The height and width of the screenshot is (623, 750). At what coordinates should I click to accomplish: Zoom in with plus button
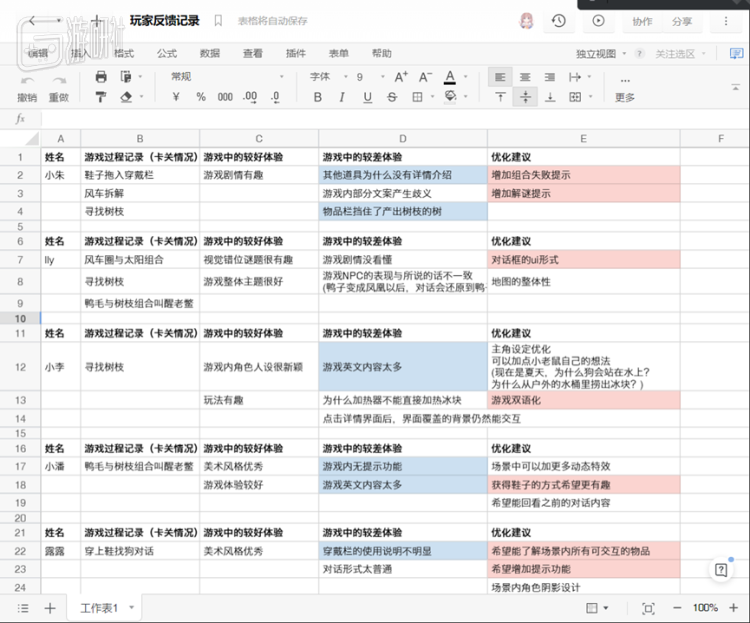click(733, 608)
